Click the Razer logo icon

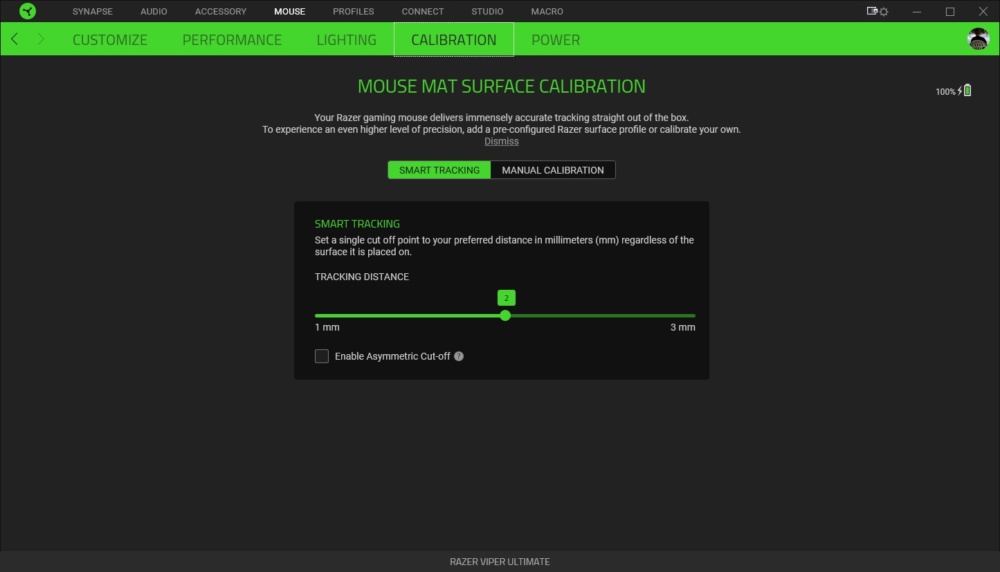coord(27,11)
